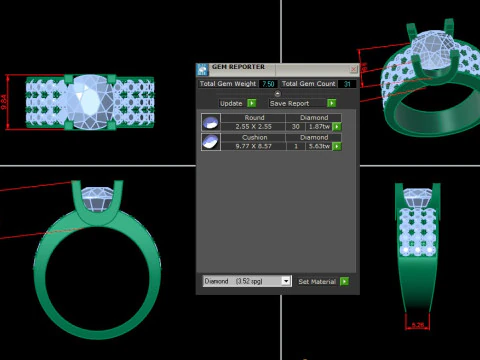Click the "5.63tw" weight value
The width and height of the screenshot is (480, 360).
pos(319,146)
